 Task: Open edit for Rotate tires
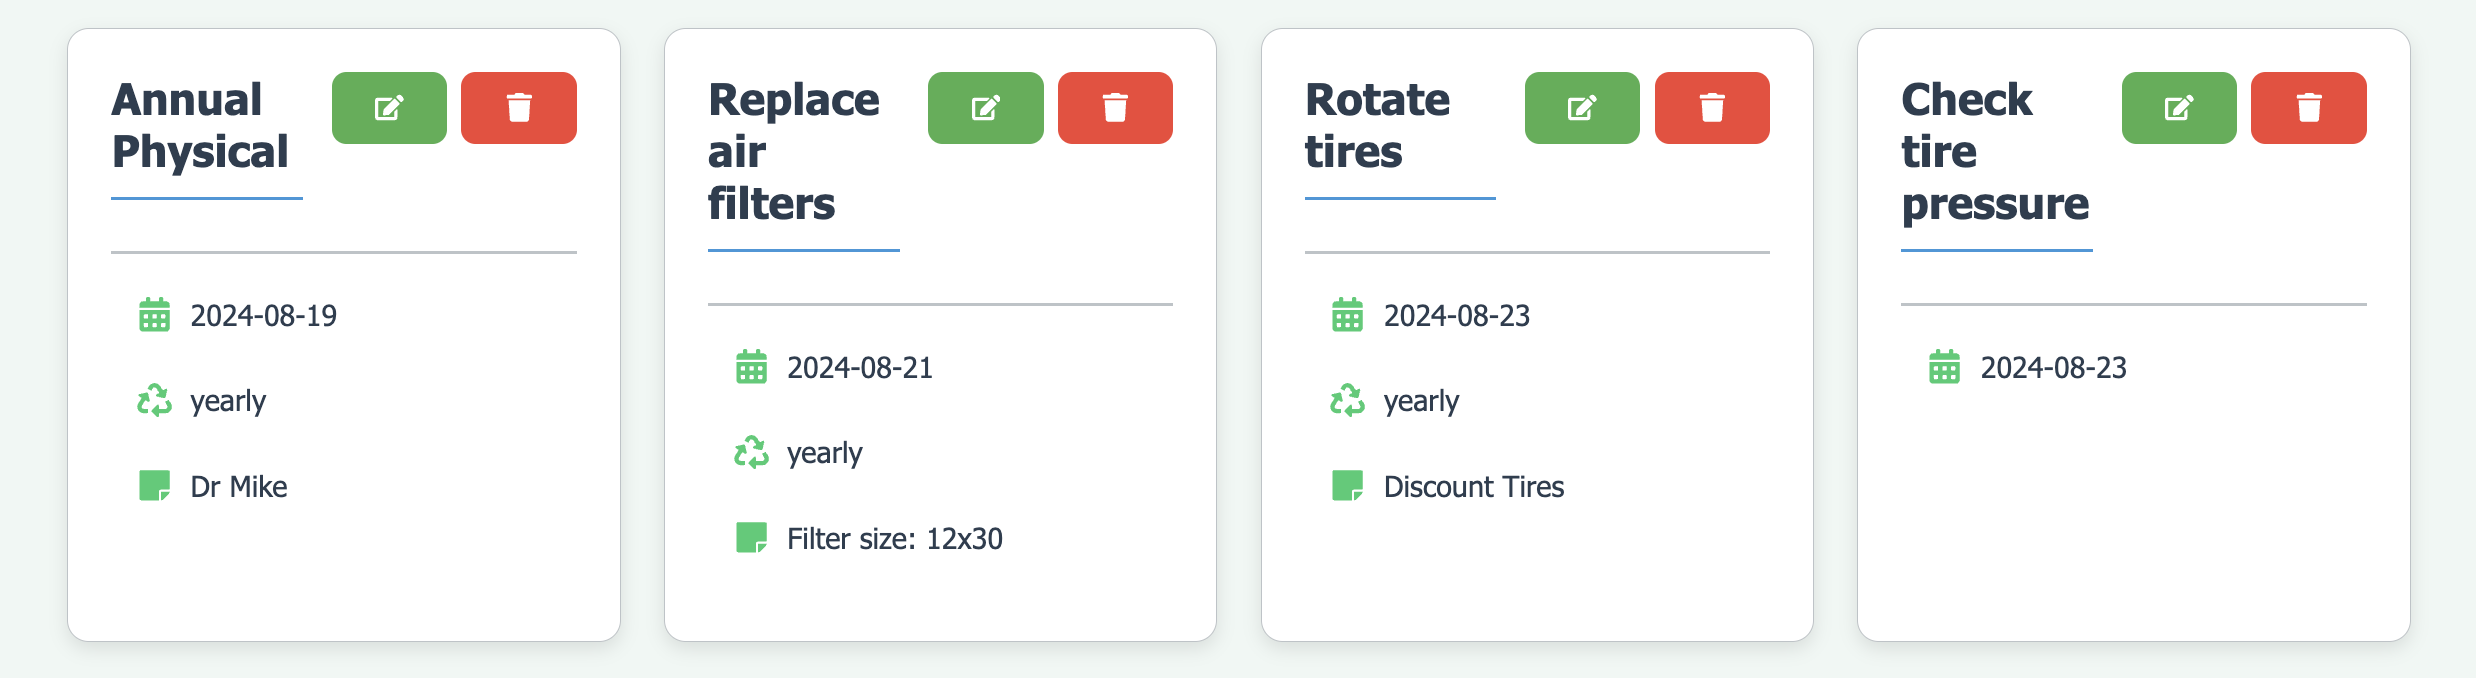(x=1582, y=108)
